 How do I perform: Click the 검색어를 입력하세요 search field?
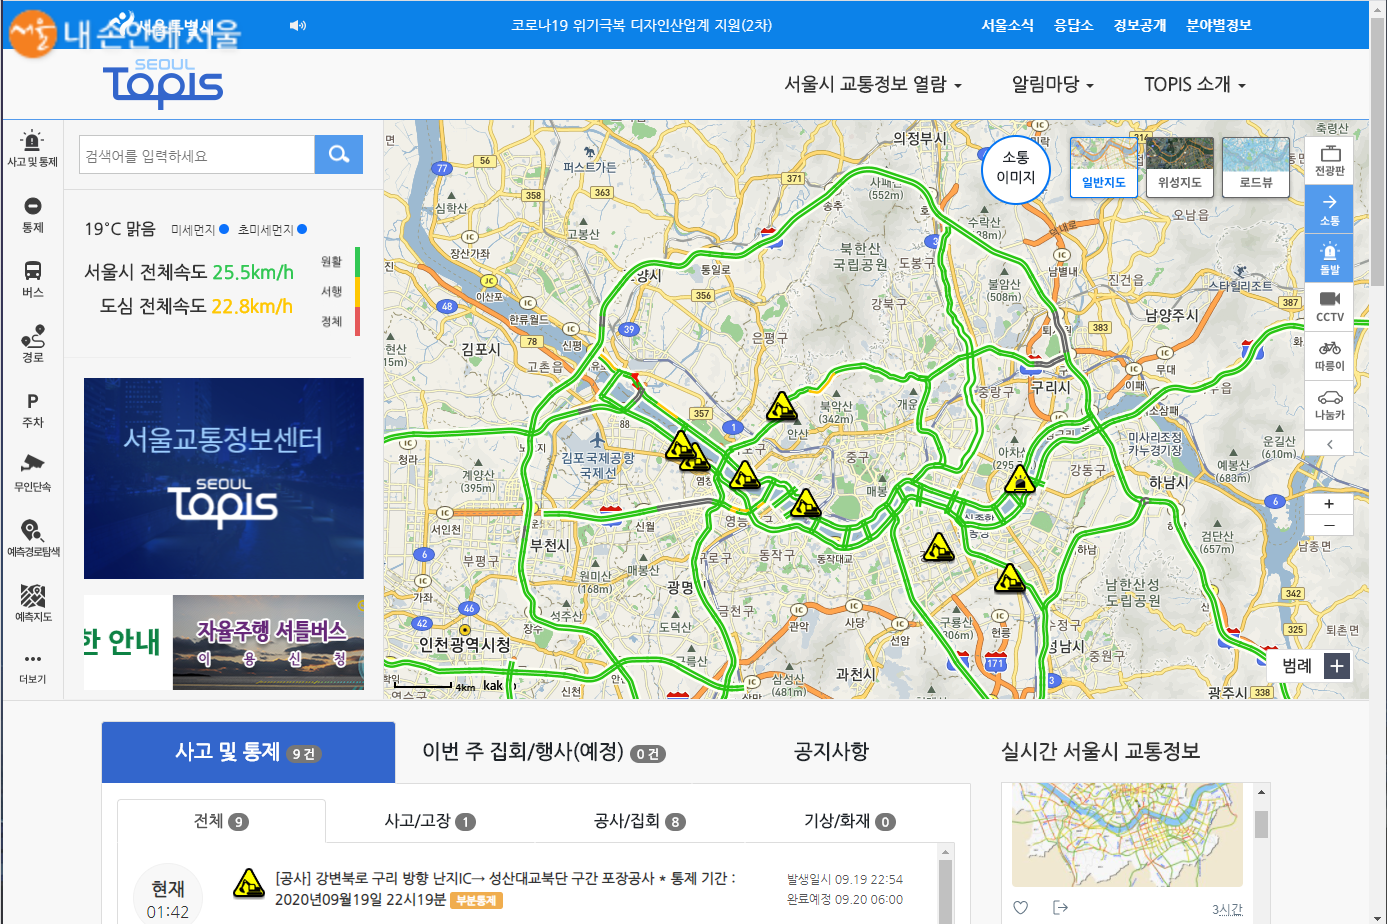pos(197,155)
